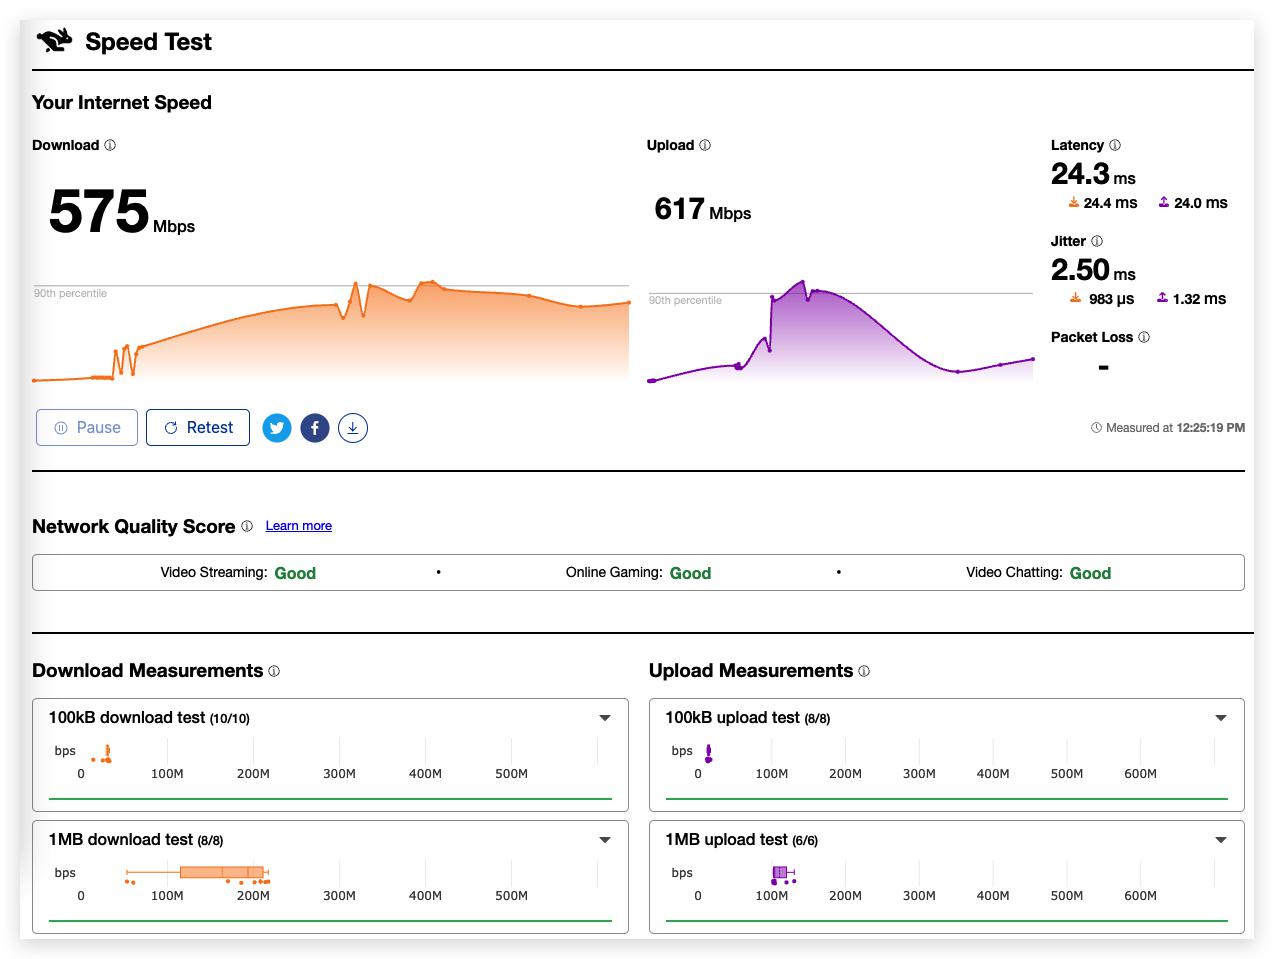The width and height of the screenshot is (1274, 959).
Task: Expand the 1MB download test section
Action: click(605, 840)
